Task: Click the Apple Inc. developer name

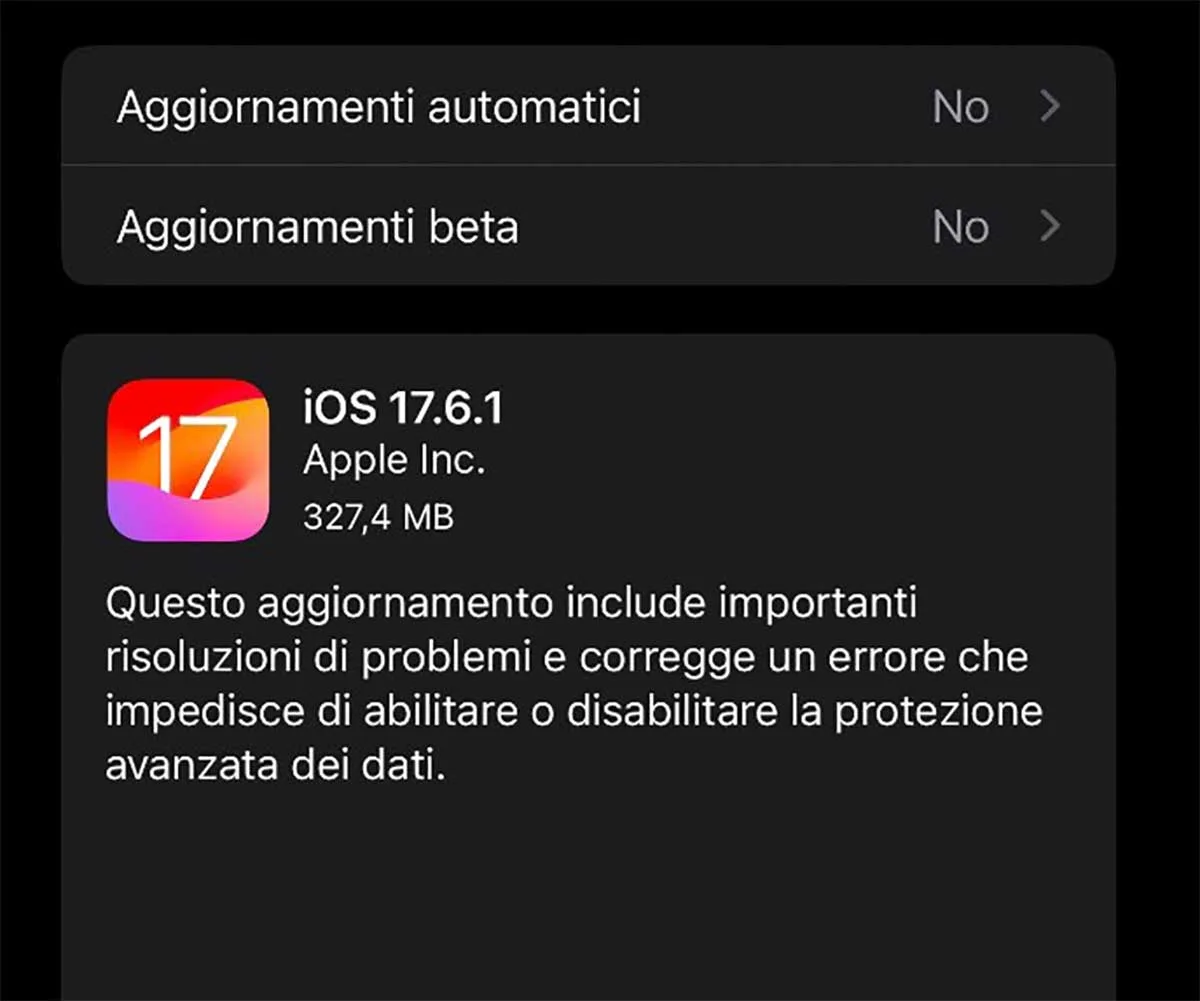Action: [394, 461]
